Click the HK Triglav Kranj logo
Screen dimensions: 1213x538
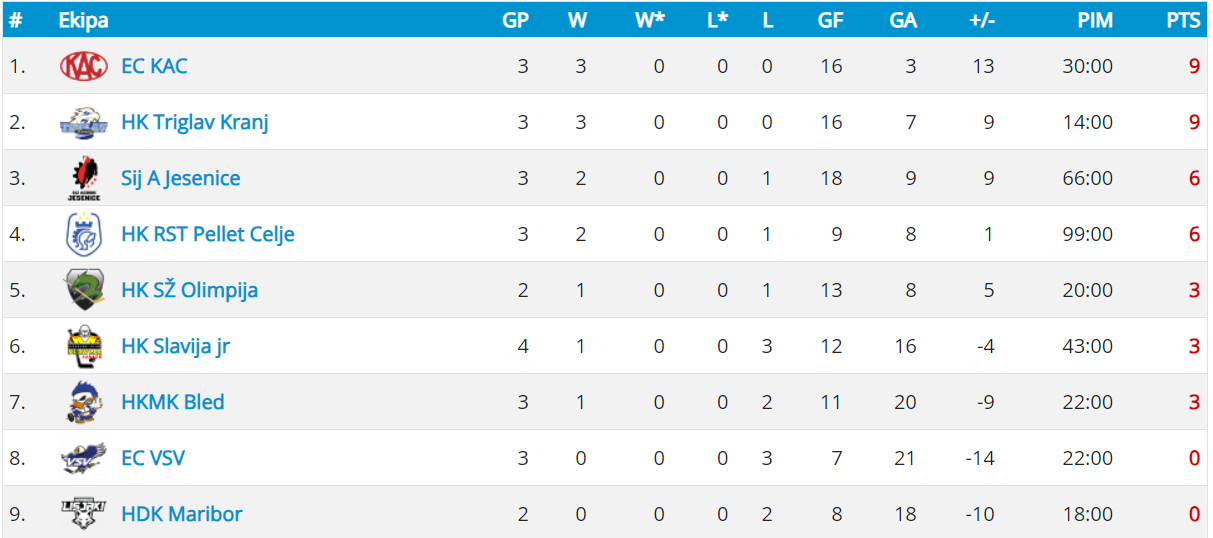coord(83,122)
